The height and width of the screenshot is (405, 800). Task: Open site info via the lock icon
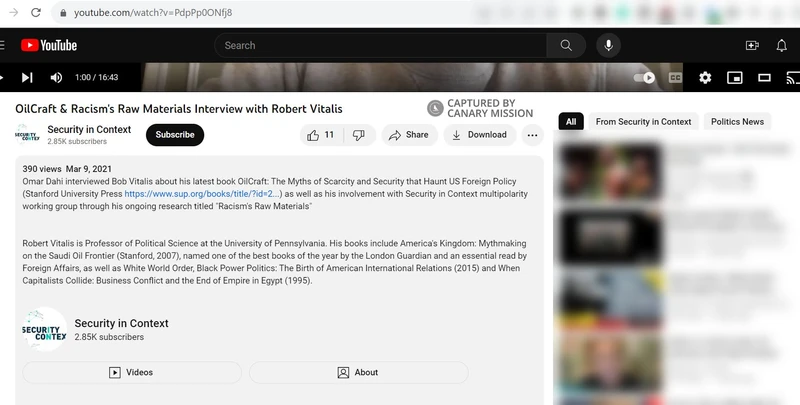(x=63, y=13)
